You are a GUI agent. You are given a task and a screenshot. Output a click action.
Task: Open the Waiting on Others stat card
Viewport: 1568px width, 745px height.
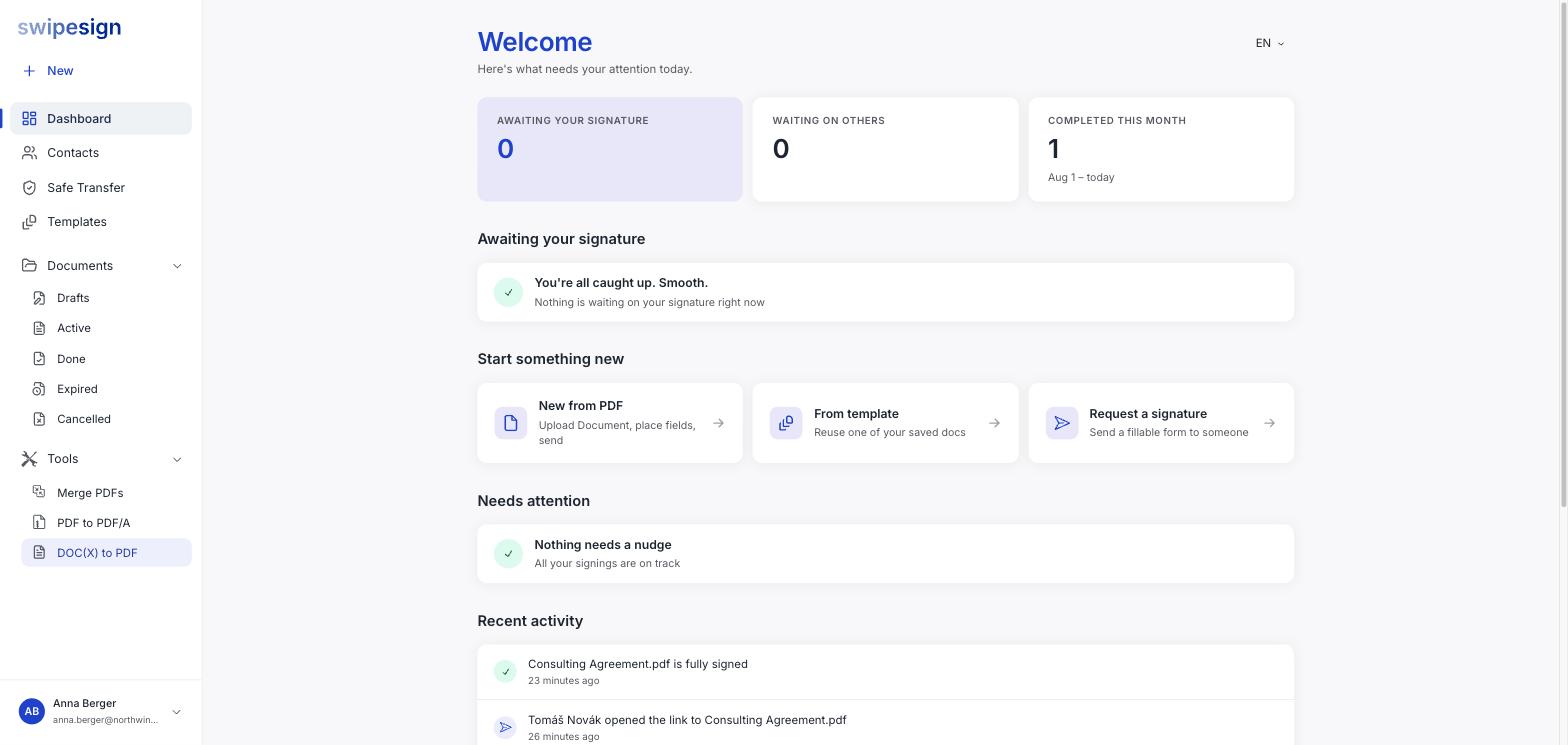(x=885, y=150)
